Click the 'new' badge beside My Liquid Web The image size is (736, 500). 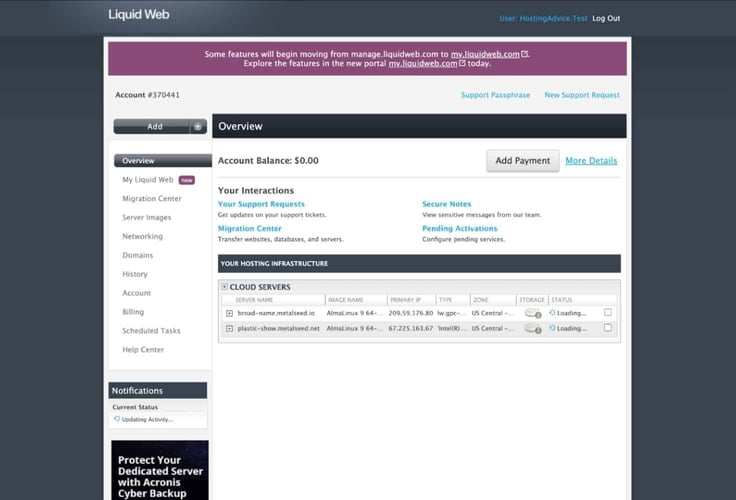pyautogui.click(x=187, y=180)
